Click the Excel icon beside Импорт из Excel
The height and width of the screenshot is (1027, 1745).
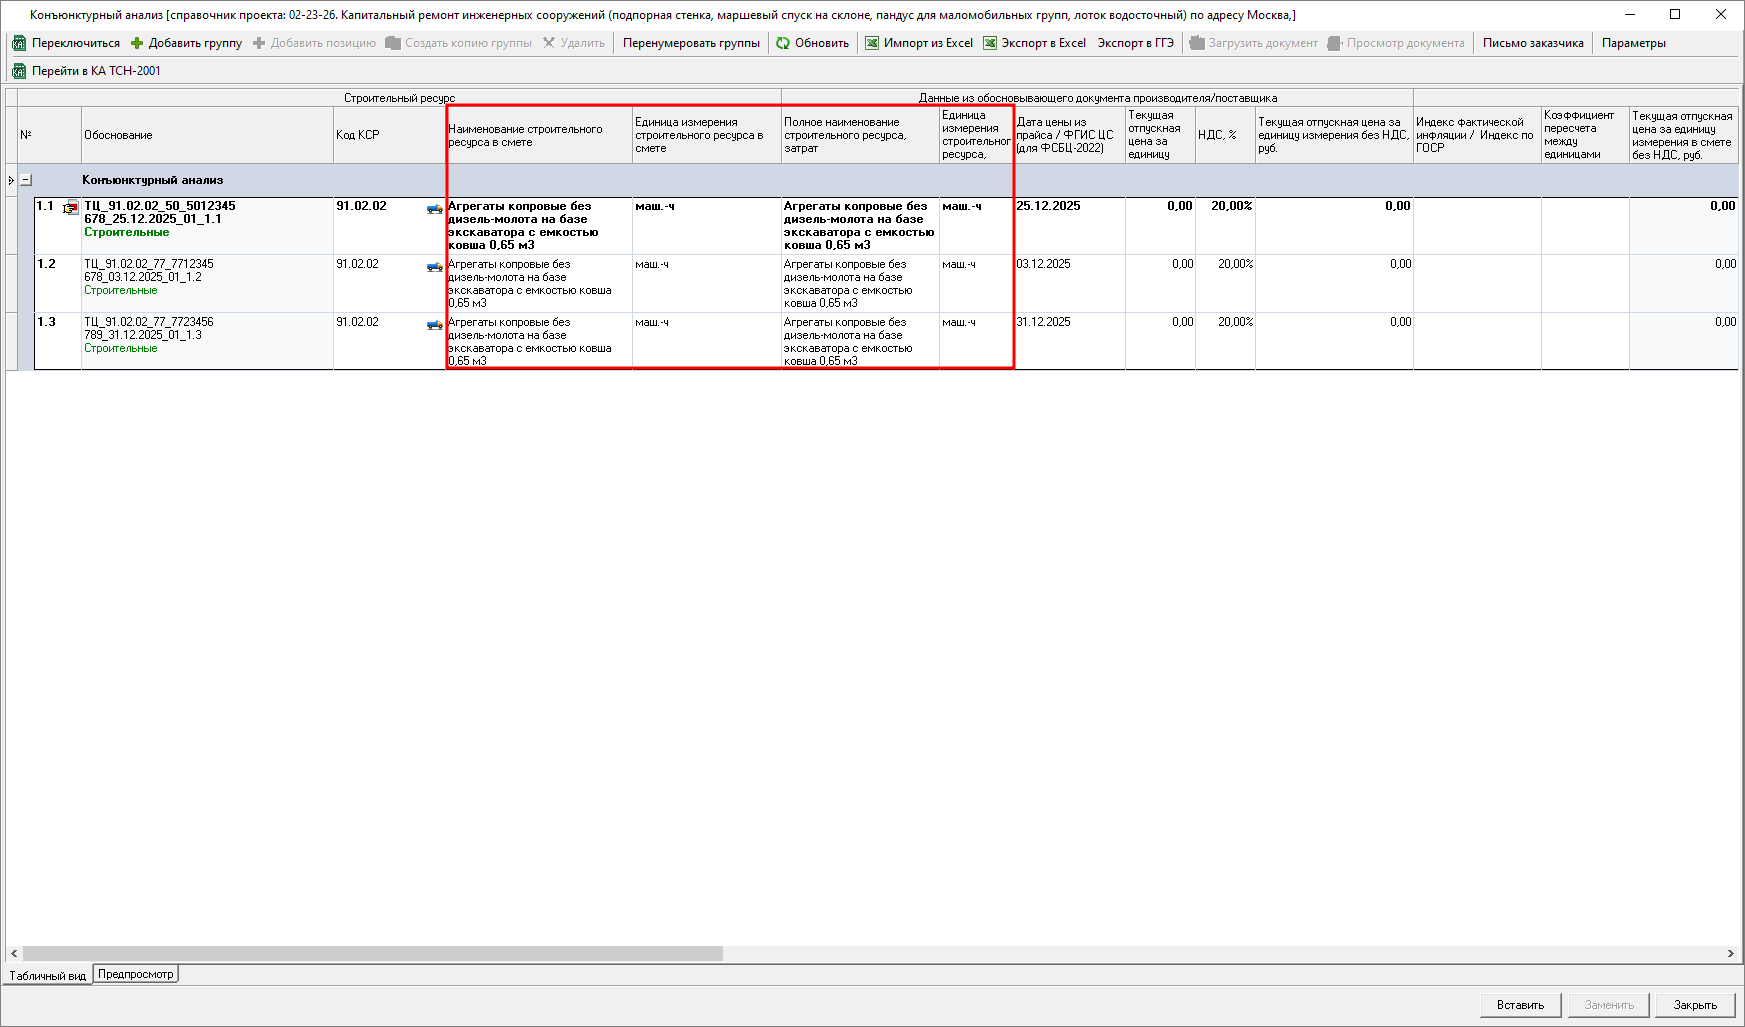coord(872,43)
